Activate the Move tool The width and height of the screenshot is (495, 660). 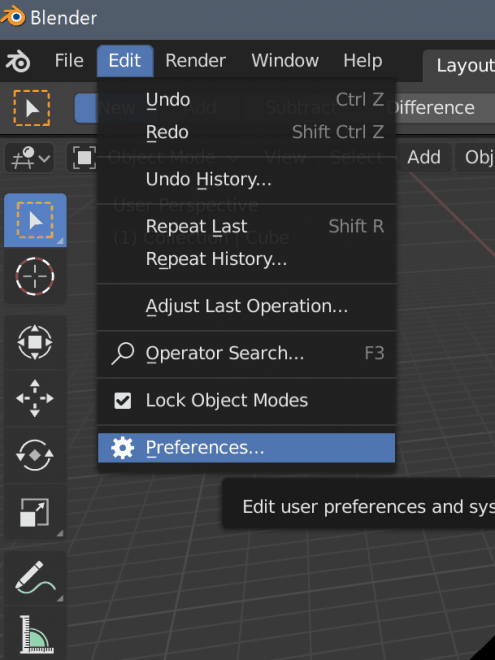35,398
